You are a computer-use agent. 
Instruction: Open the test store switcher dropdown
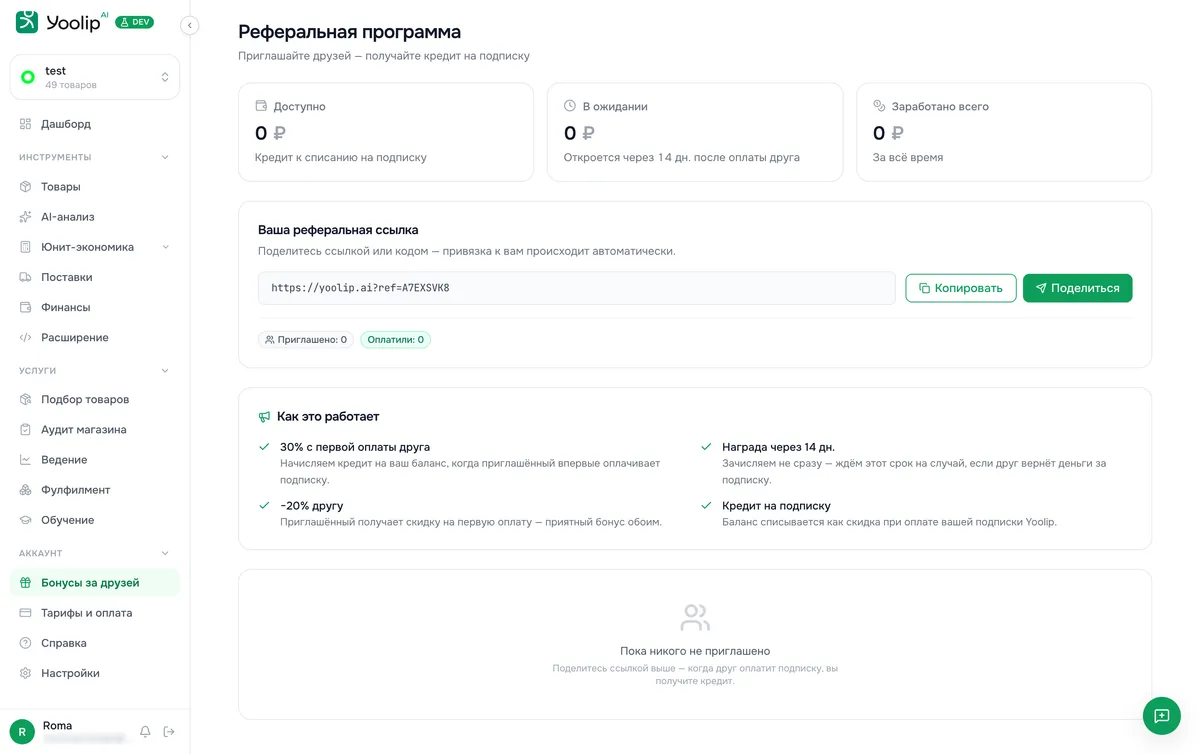[x=95, y=77]
